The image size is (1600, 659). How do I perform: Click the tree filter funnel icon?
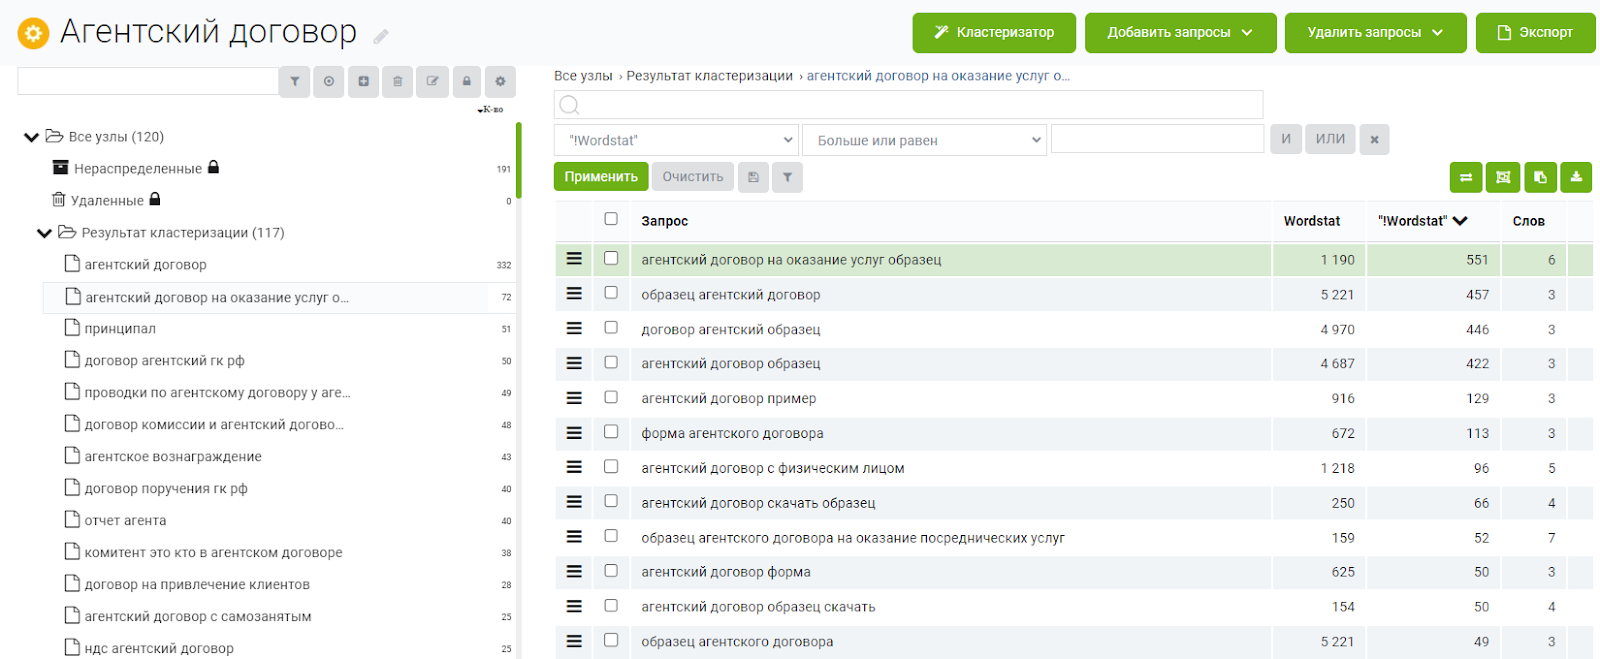pyautogui.click(x=294, y=82)
